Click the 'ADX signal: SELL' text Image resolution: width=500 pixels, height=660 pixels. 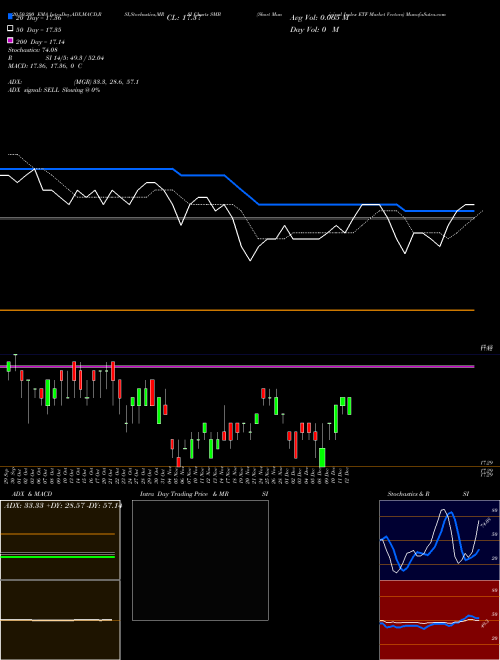pos(34,90)
